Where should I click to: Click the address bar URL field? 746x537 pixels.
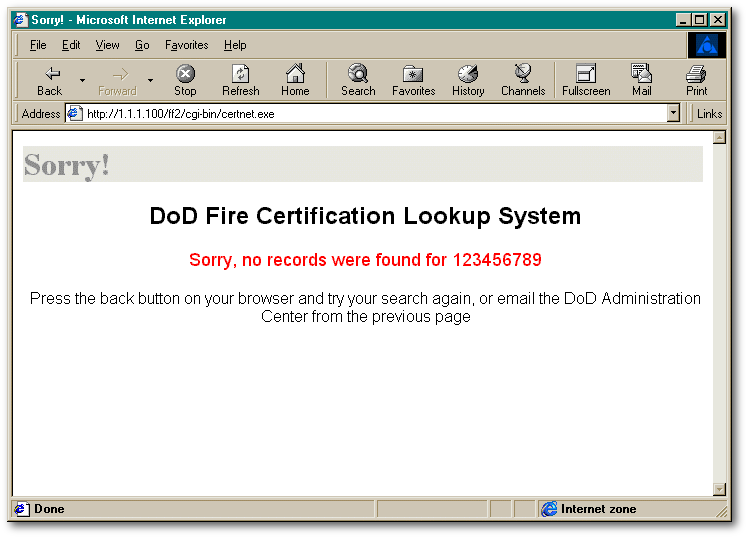366,114
